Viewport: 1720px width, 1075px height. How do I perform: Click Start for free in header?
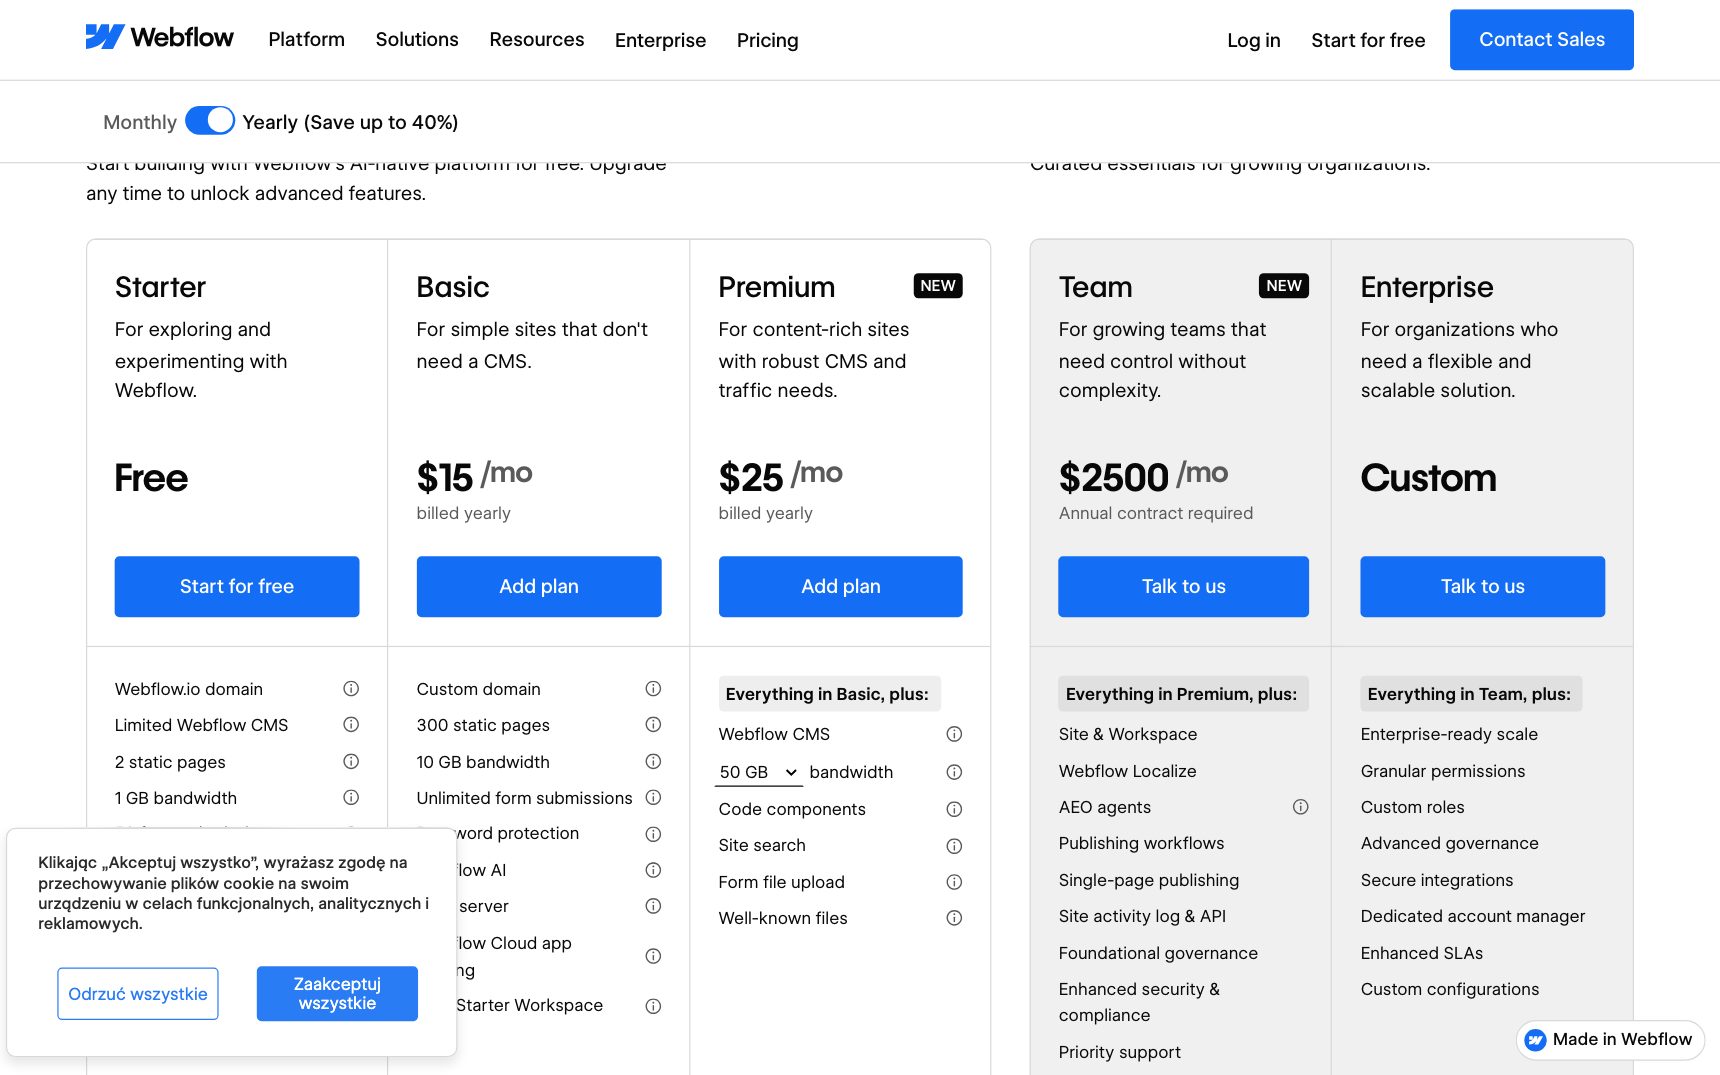pyautogui.click(x=1368, y=40)
